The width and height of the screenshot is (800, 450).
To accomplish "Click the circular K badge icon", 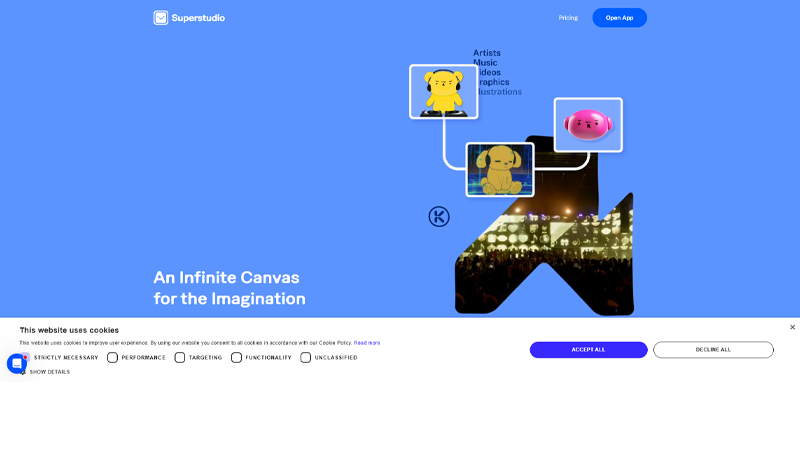I will pyautogui.click(x=439, y=217).
